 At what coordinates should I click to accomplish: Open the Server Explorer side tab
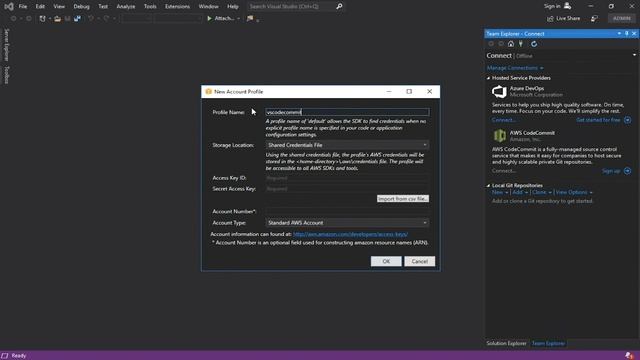pos(6,45)
